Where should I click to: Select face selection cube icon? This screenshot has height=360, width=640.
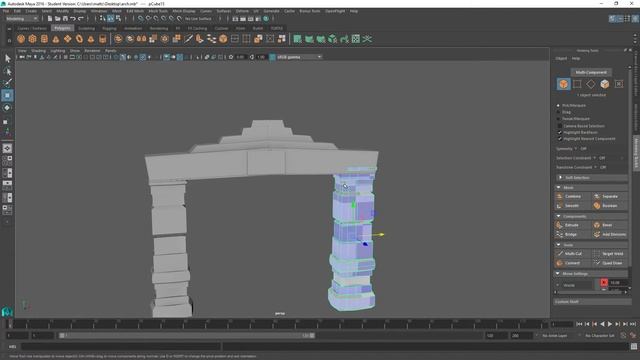[604, 84]
